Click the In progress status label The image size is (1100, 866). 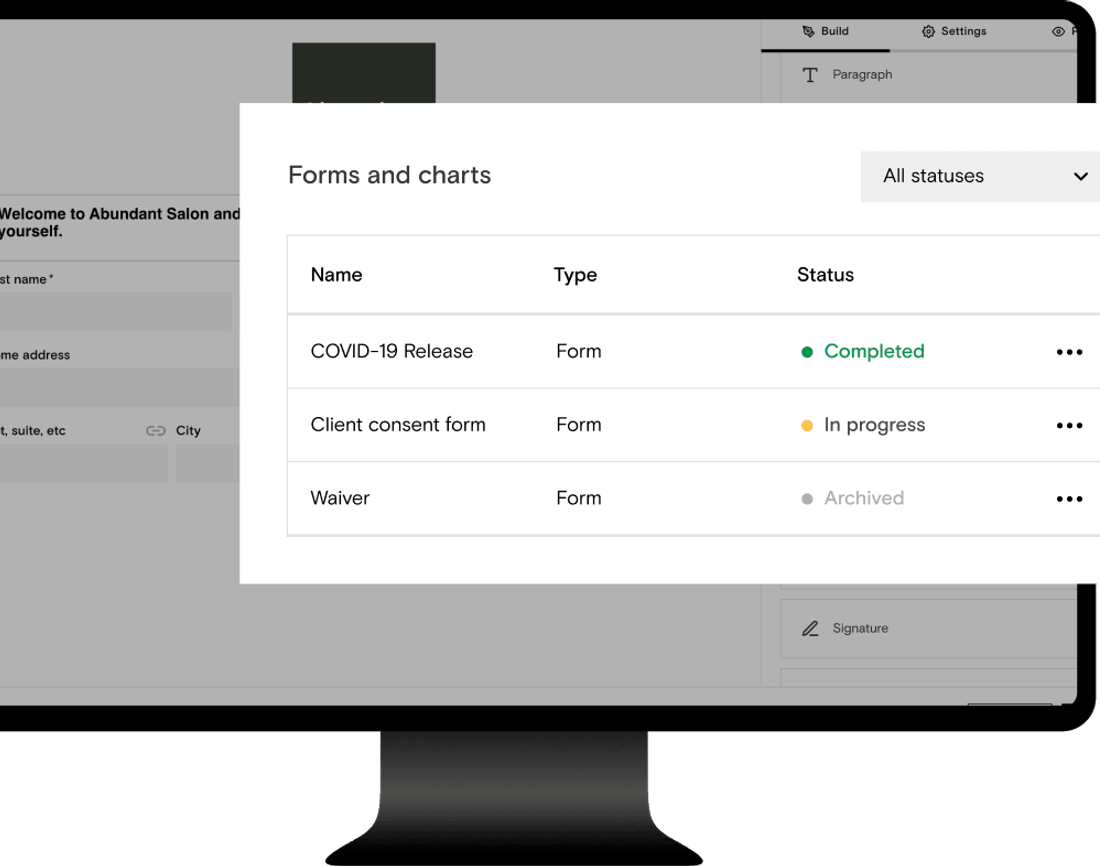[874, 425]
